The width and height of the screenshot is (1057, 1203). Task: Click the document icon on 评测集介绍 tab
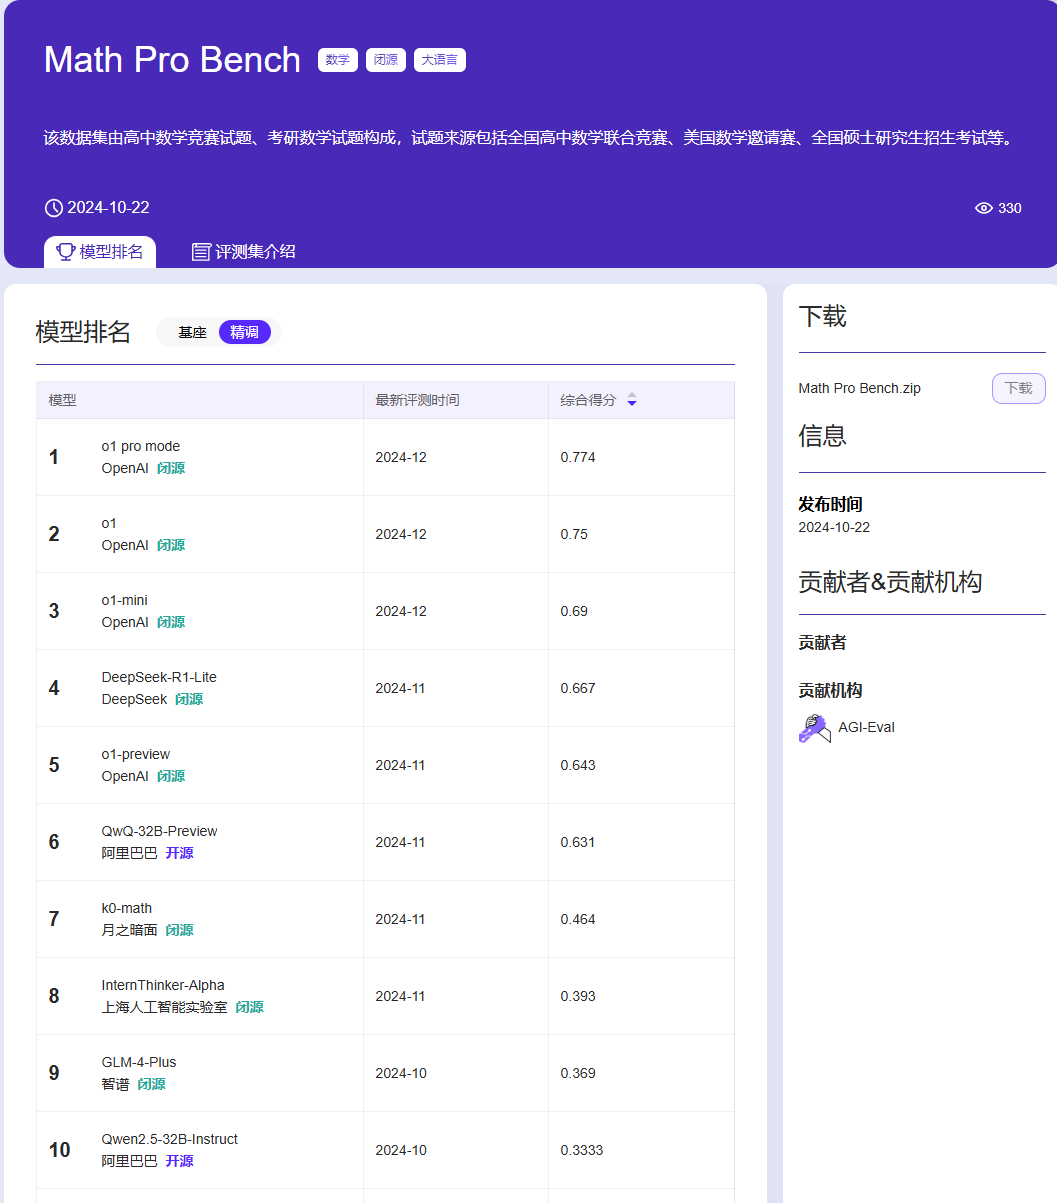201,251
